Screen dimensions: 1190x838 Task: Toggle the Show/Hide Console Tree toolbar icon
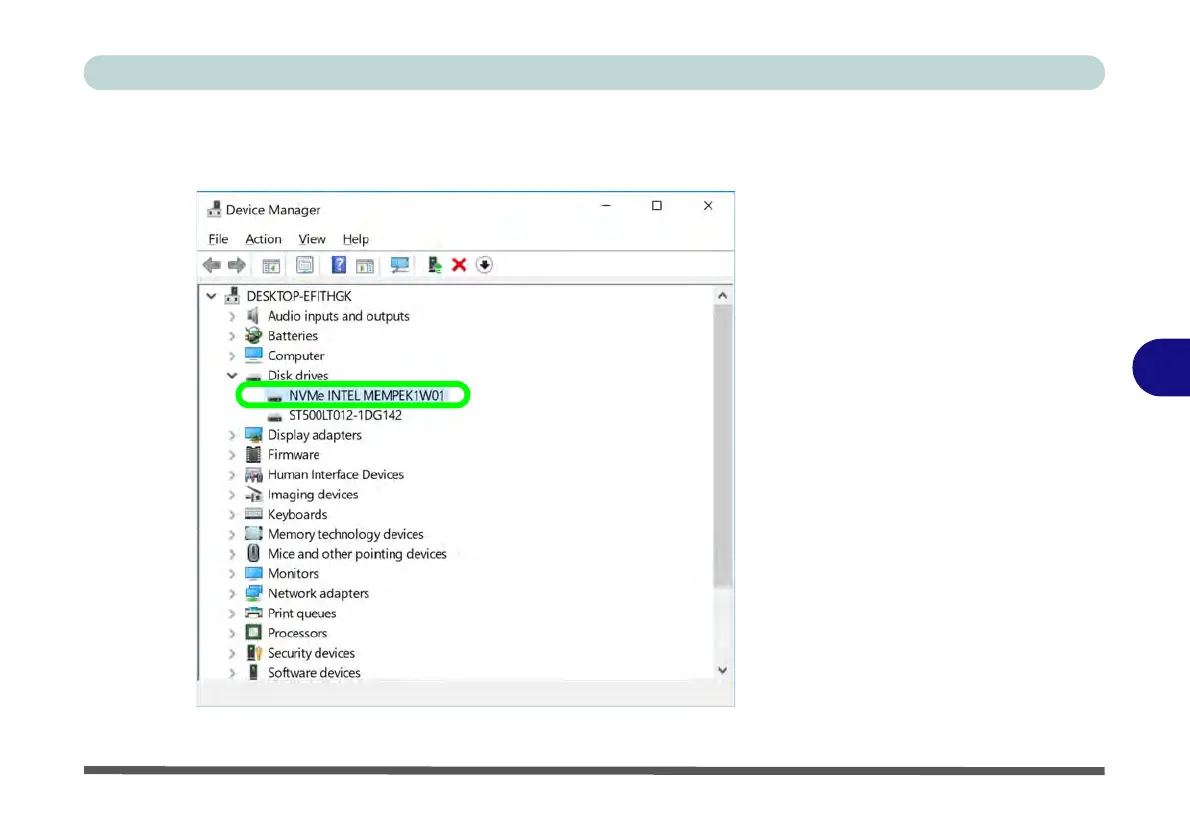click(x=271, y=266)
